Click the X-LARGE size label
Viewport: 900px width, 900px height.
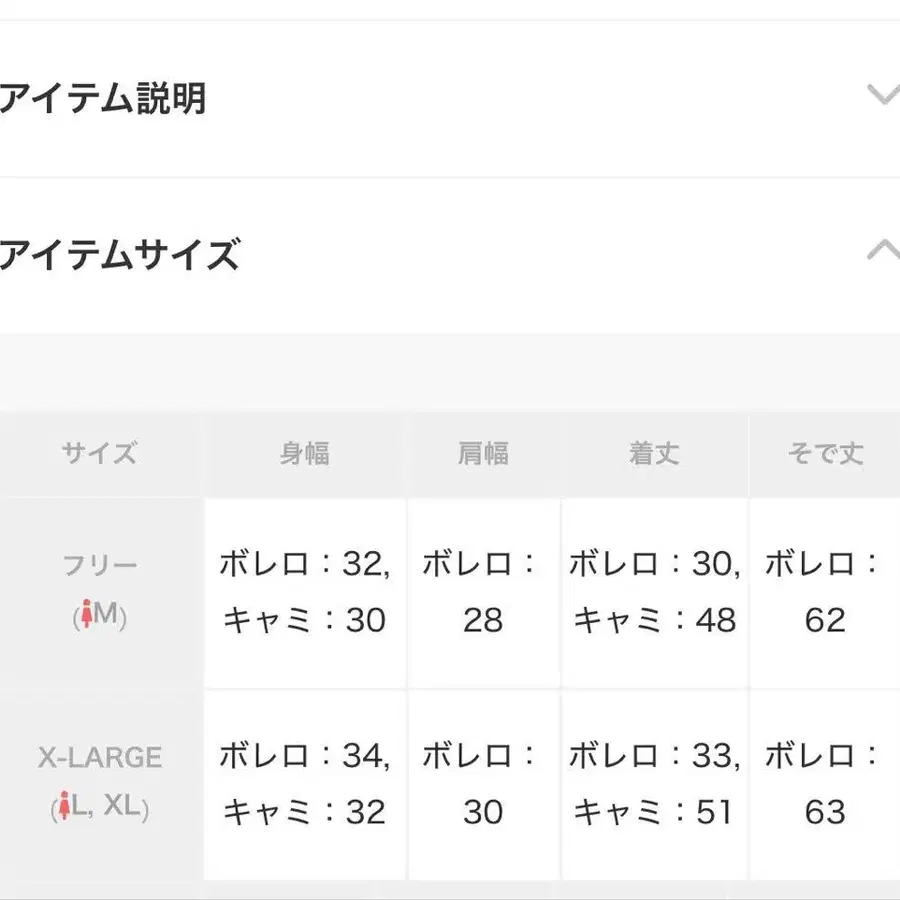click(99, 757)
